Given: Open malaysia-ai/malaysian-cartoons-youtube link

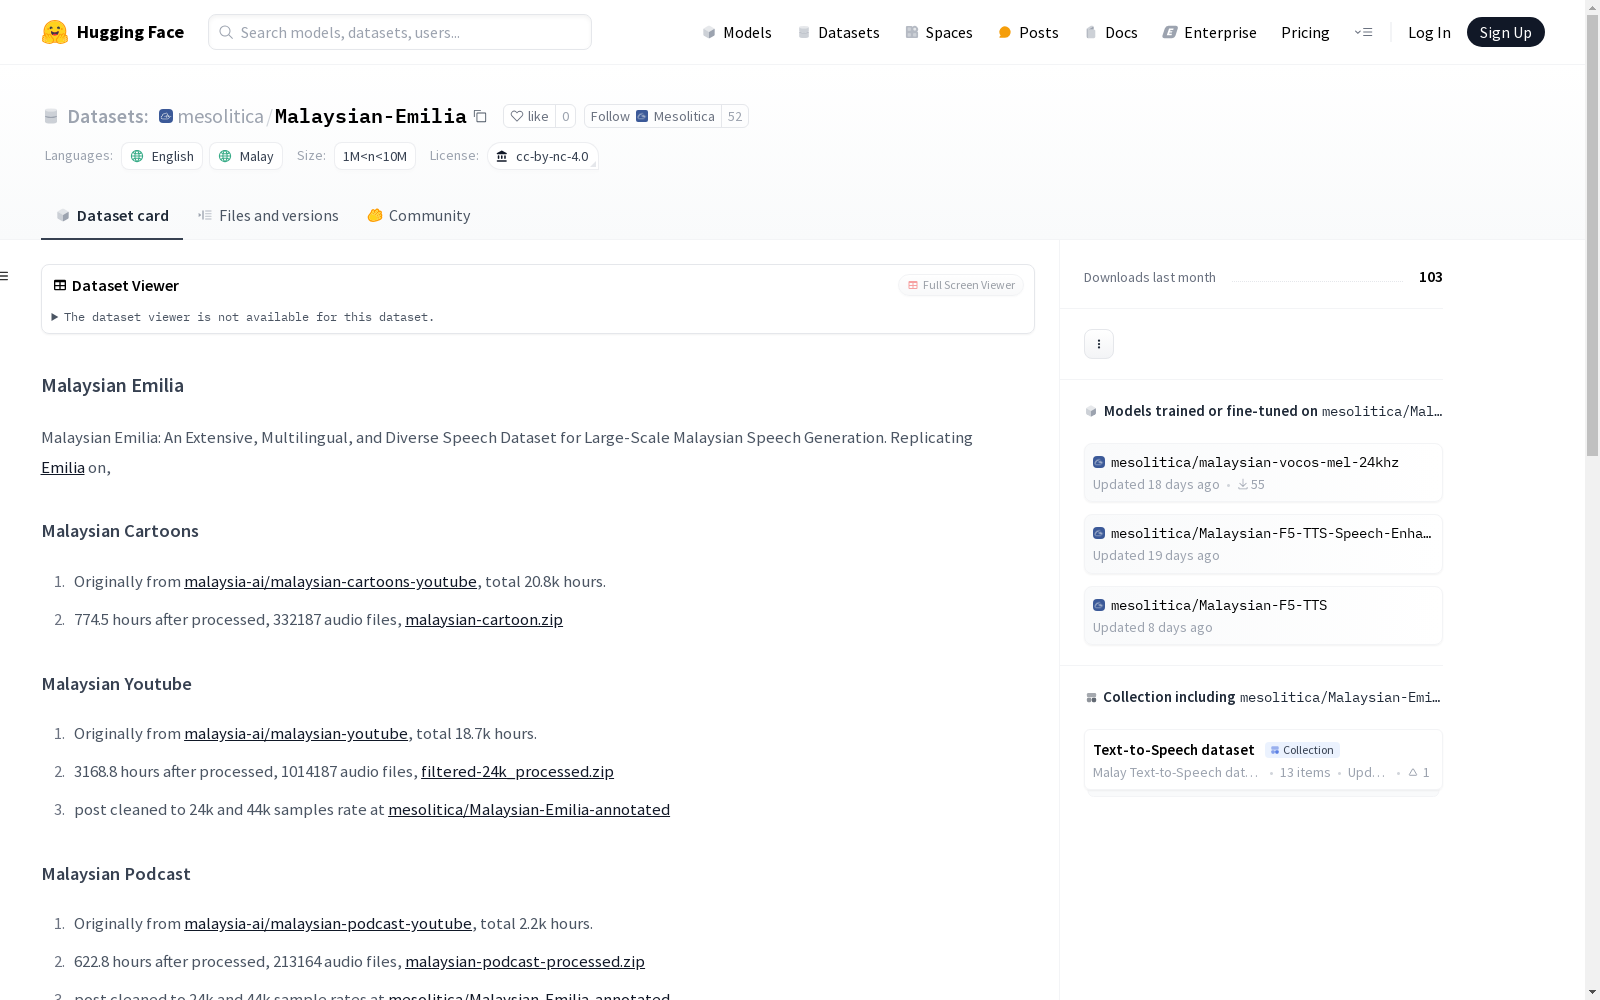Looking at the screenshot, I should [x=331, y=581].
